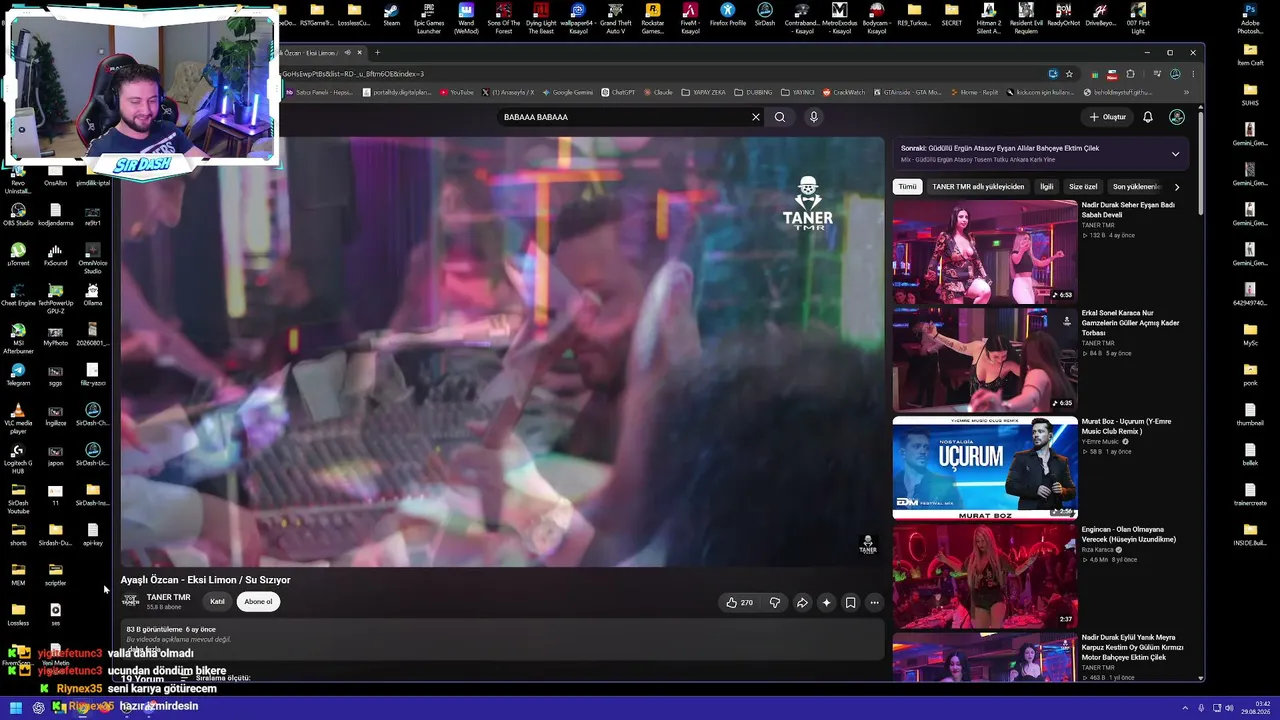
Task: Select the Firefox Profile desktop icon
Action: pyautogui.click(x=728, y=15)
